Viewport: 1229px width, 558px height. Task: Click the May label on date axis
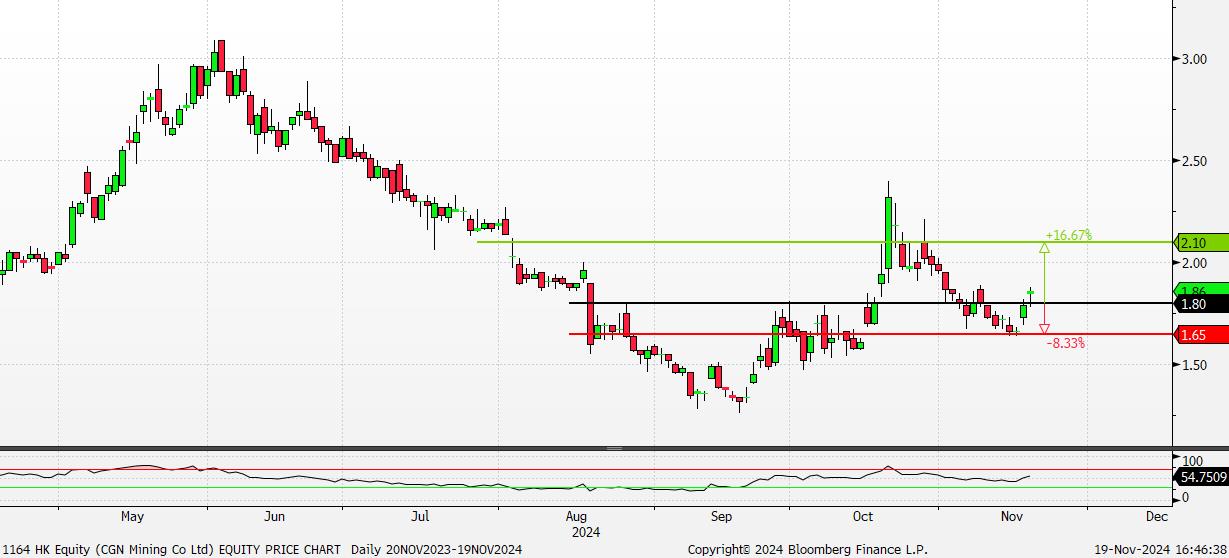tap(132, 517)
